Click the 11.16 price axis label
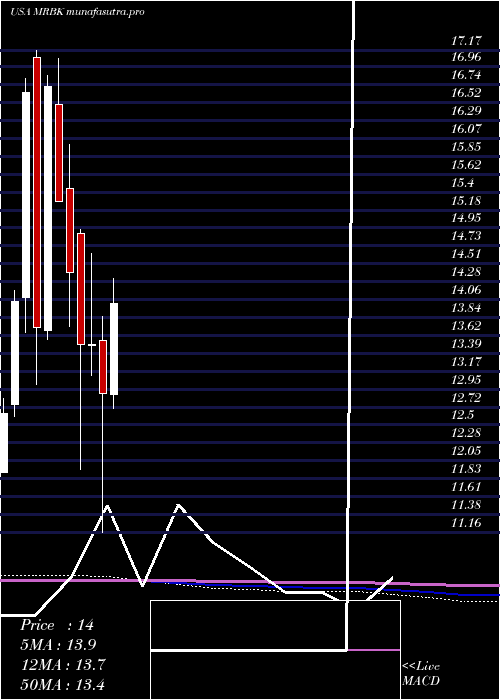 point(466,522)
